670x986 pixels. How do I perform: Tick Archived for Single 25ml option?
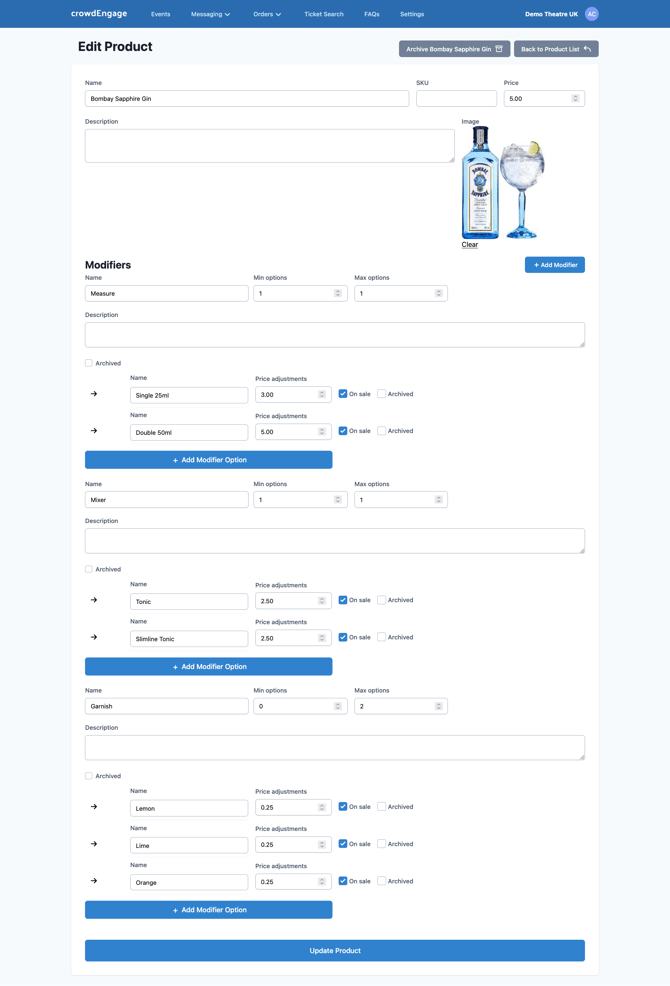pos(381,394)
